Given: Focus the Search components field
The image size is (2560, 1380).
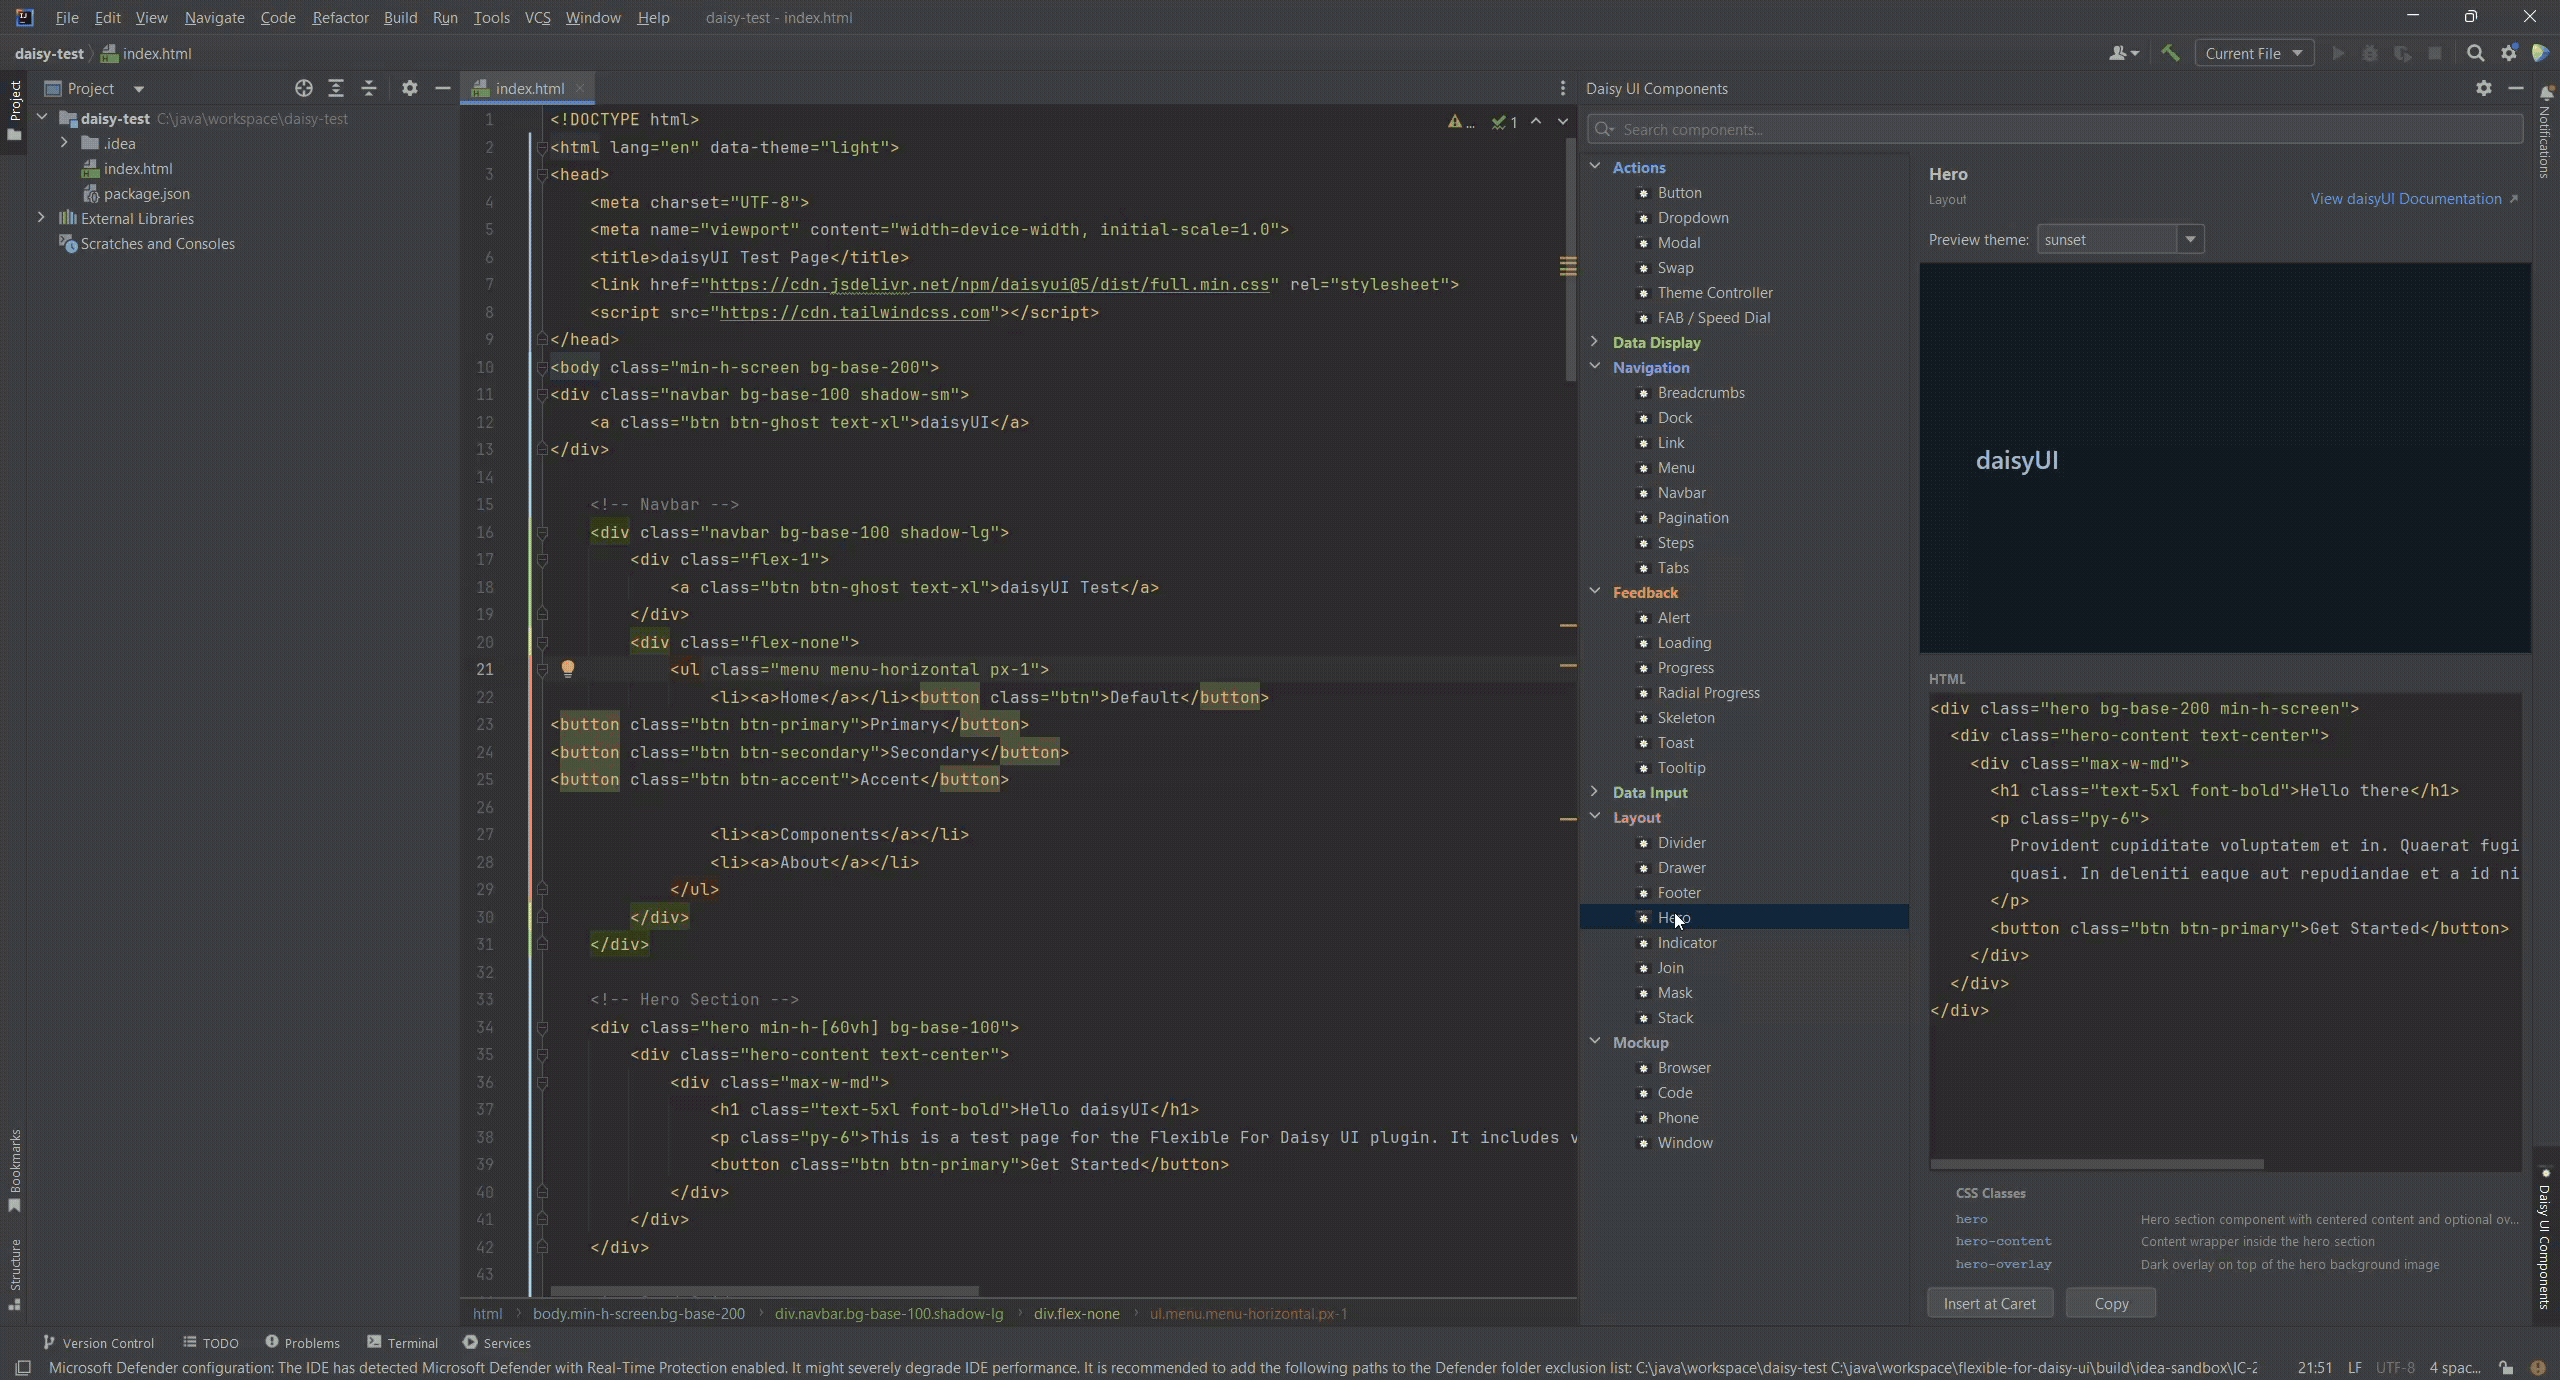Looking at the screenshot, I should (x=2055, y=129).
